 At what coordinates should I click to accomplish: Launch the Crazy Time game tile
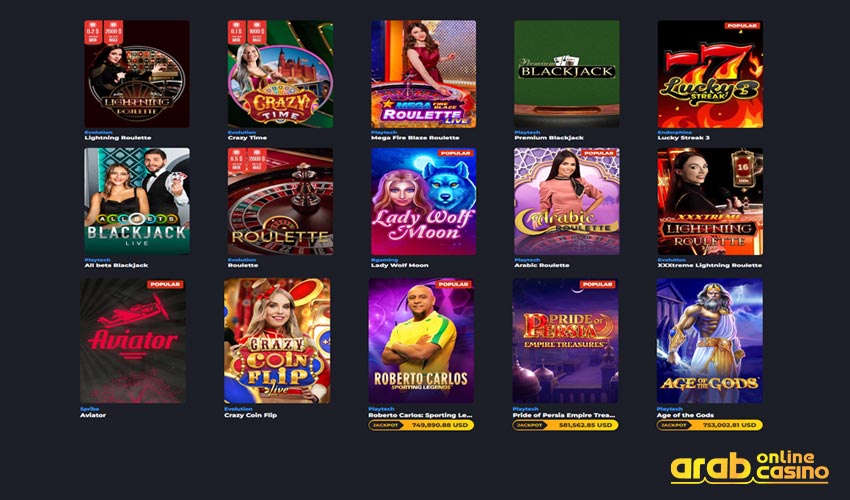tap(280, 74)
